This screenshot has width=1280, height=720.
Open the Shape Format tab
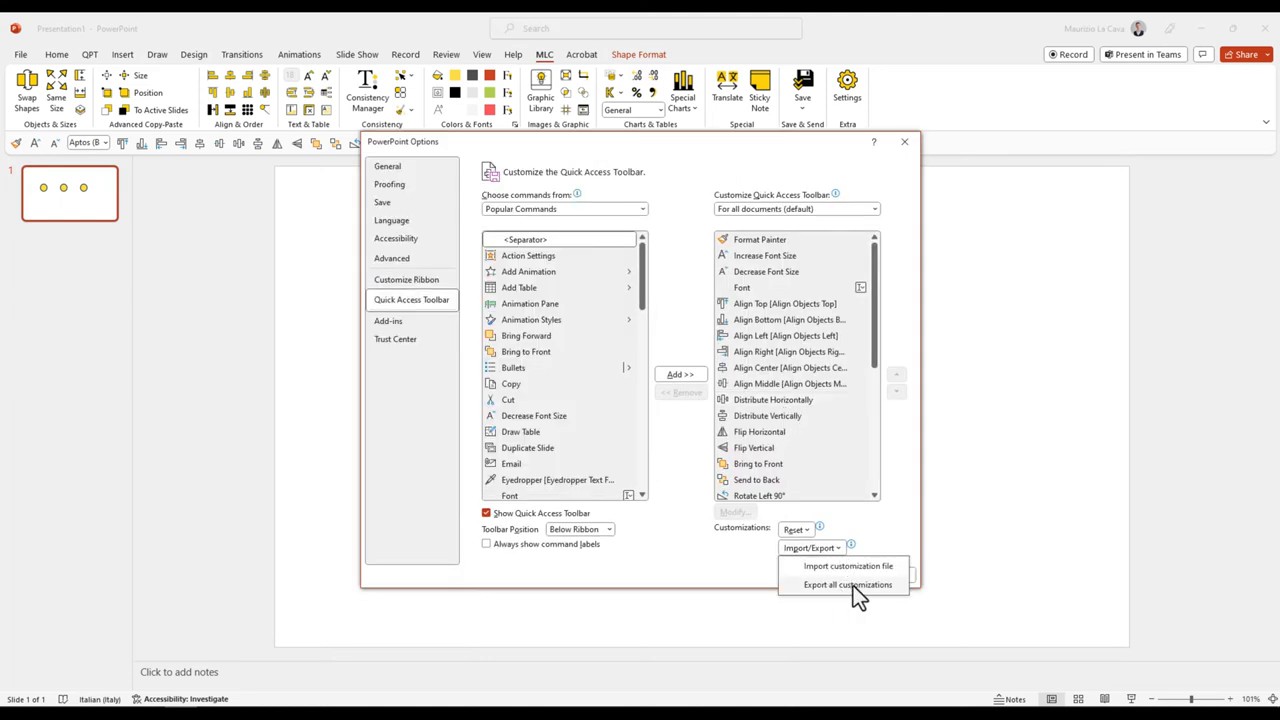(x=638, y=54)
